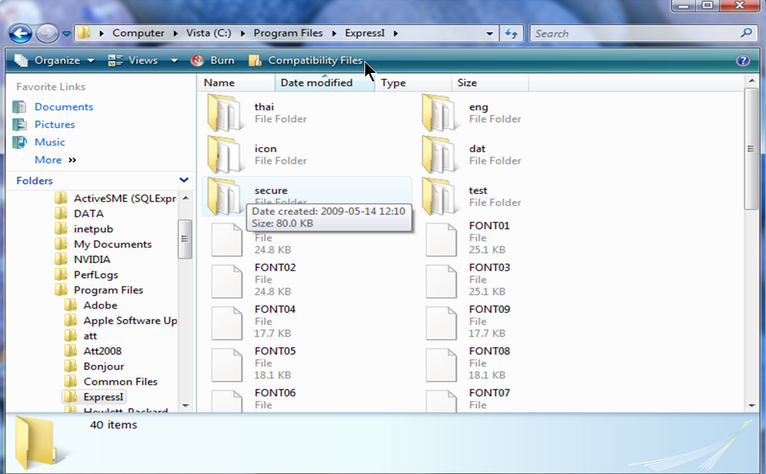Select Vista (C:) in the breadcrumb

pos(209,33)
